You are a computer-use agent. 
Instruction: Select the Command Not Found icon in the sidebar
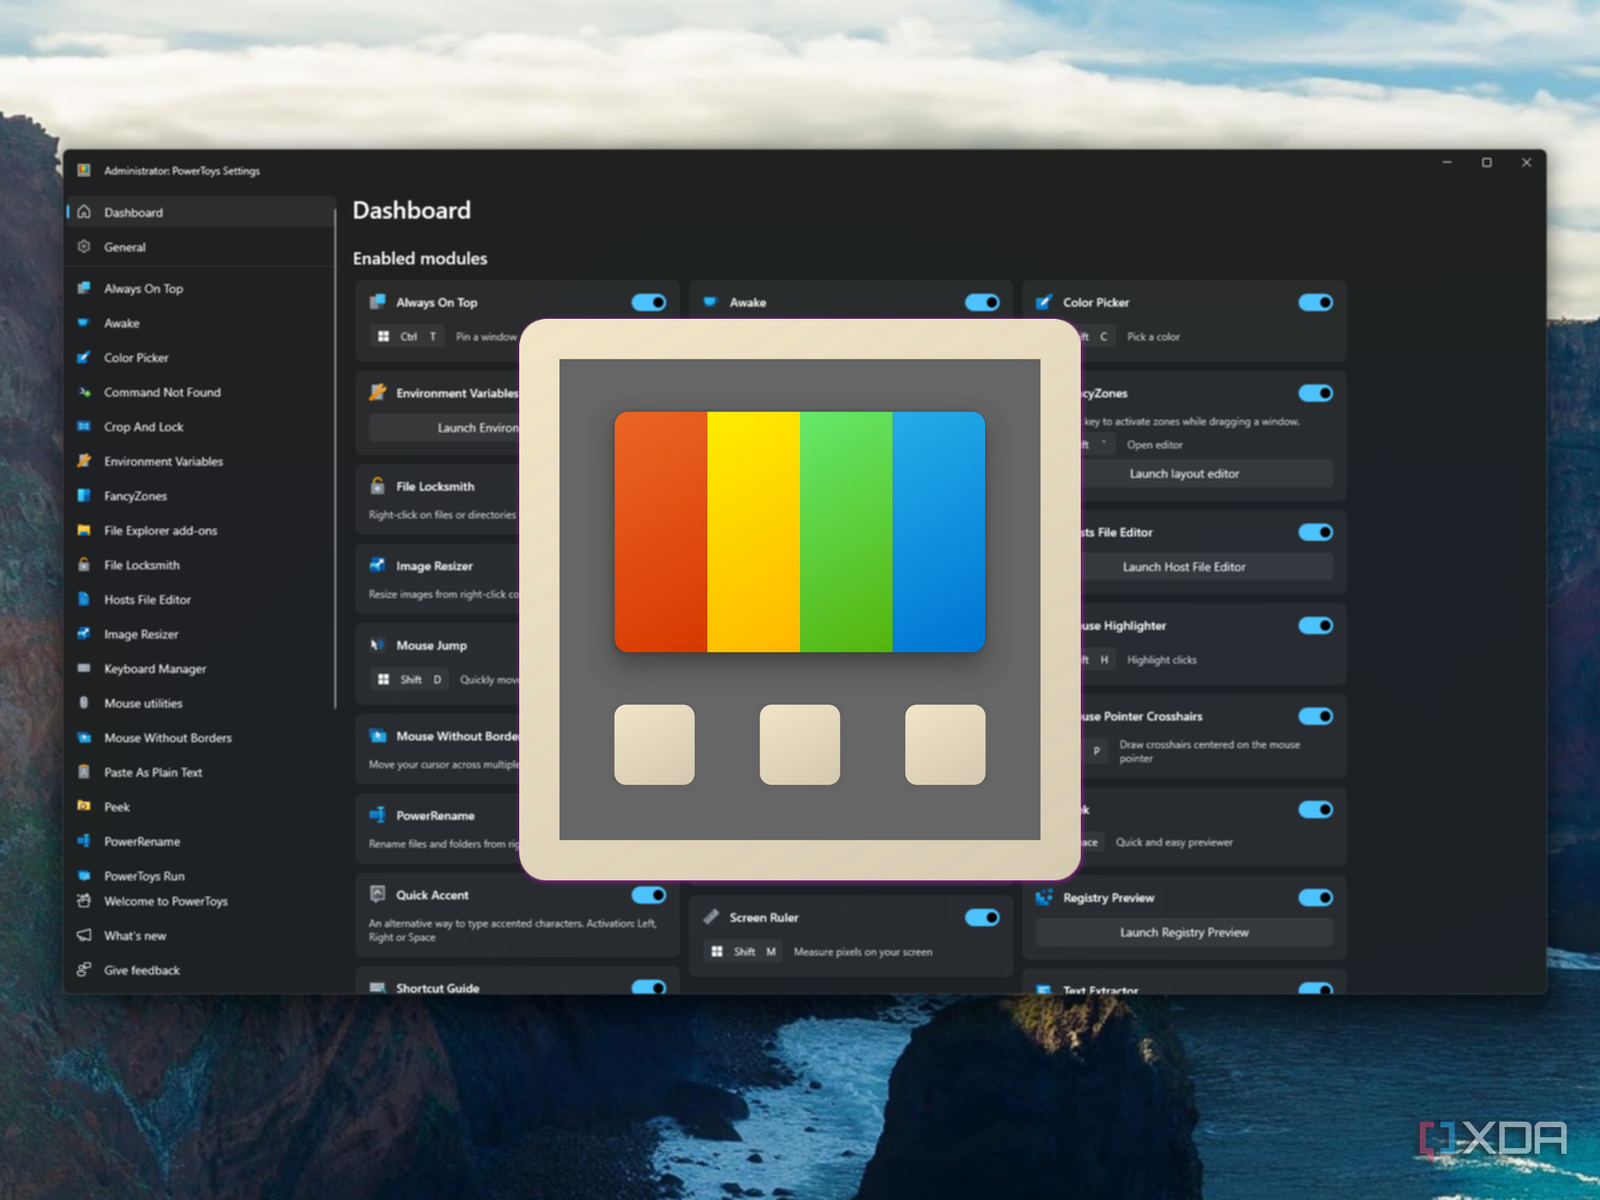click(84, 392)
